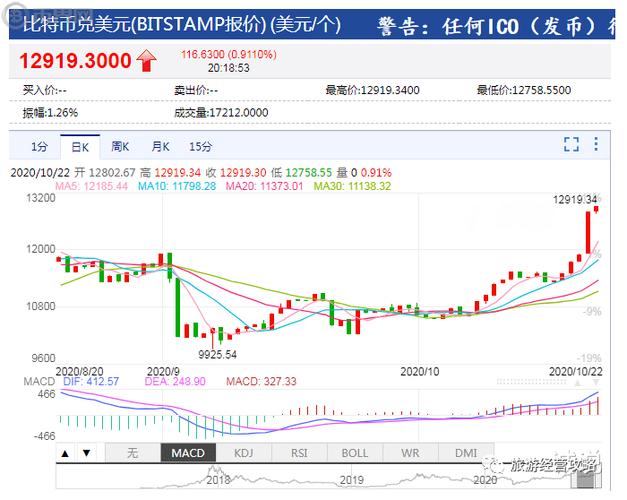Click the up triangle arrow beside indicators
The height and width of the screenshot is (500, 627).
(x=65, y=454)
